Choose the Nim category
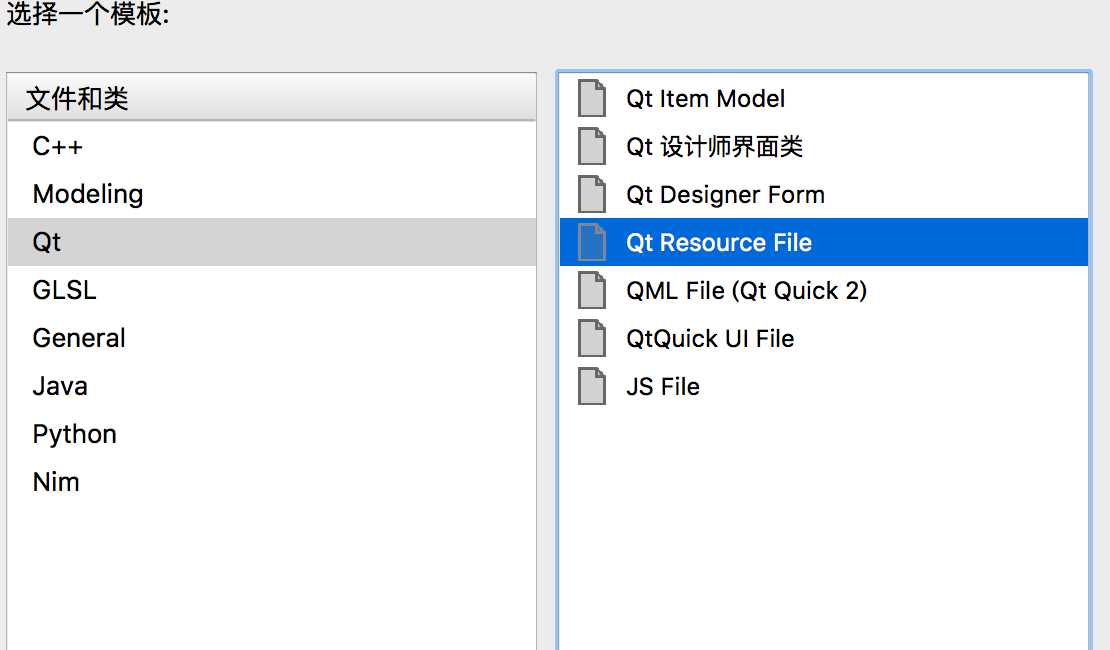 click(x=272, y=482)
